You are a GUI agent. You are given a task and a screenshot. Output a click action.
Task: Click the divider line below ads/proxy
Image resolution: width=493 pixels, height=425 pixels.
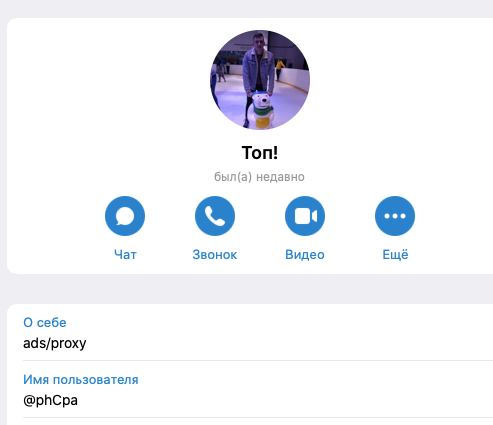(258, 360)
